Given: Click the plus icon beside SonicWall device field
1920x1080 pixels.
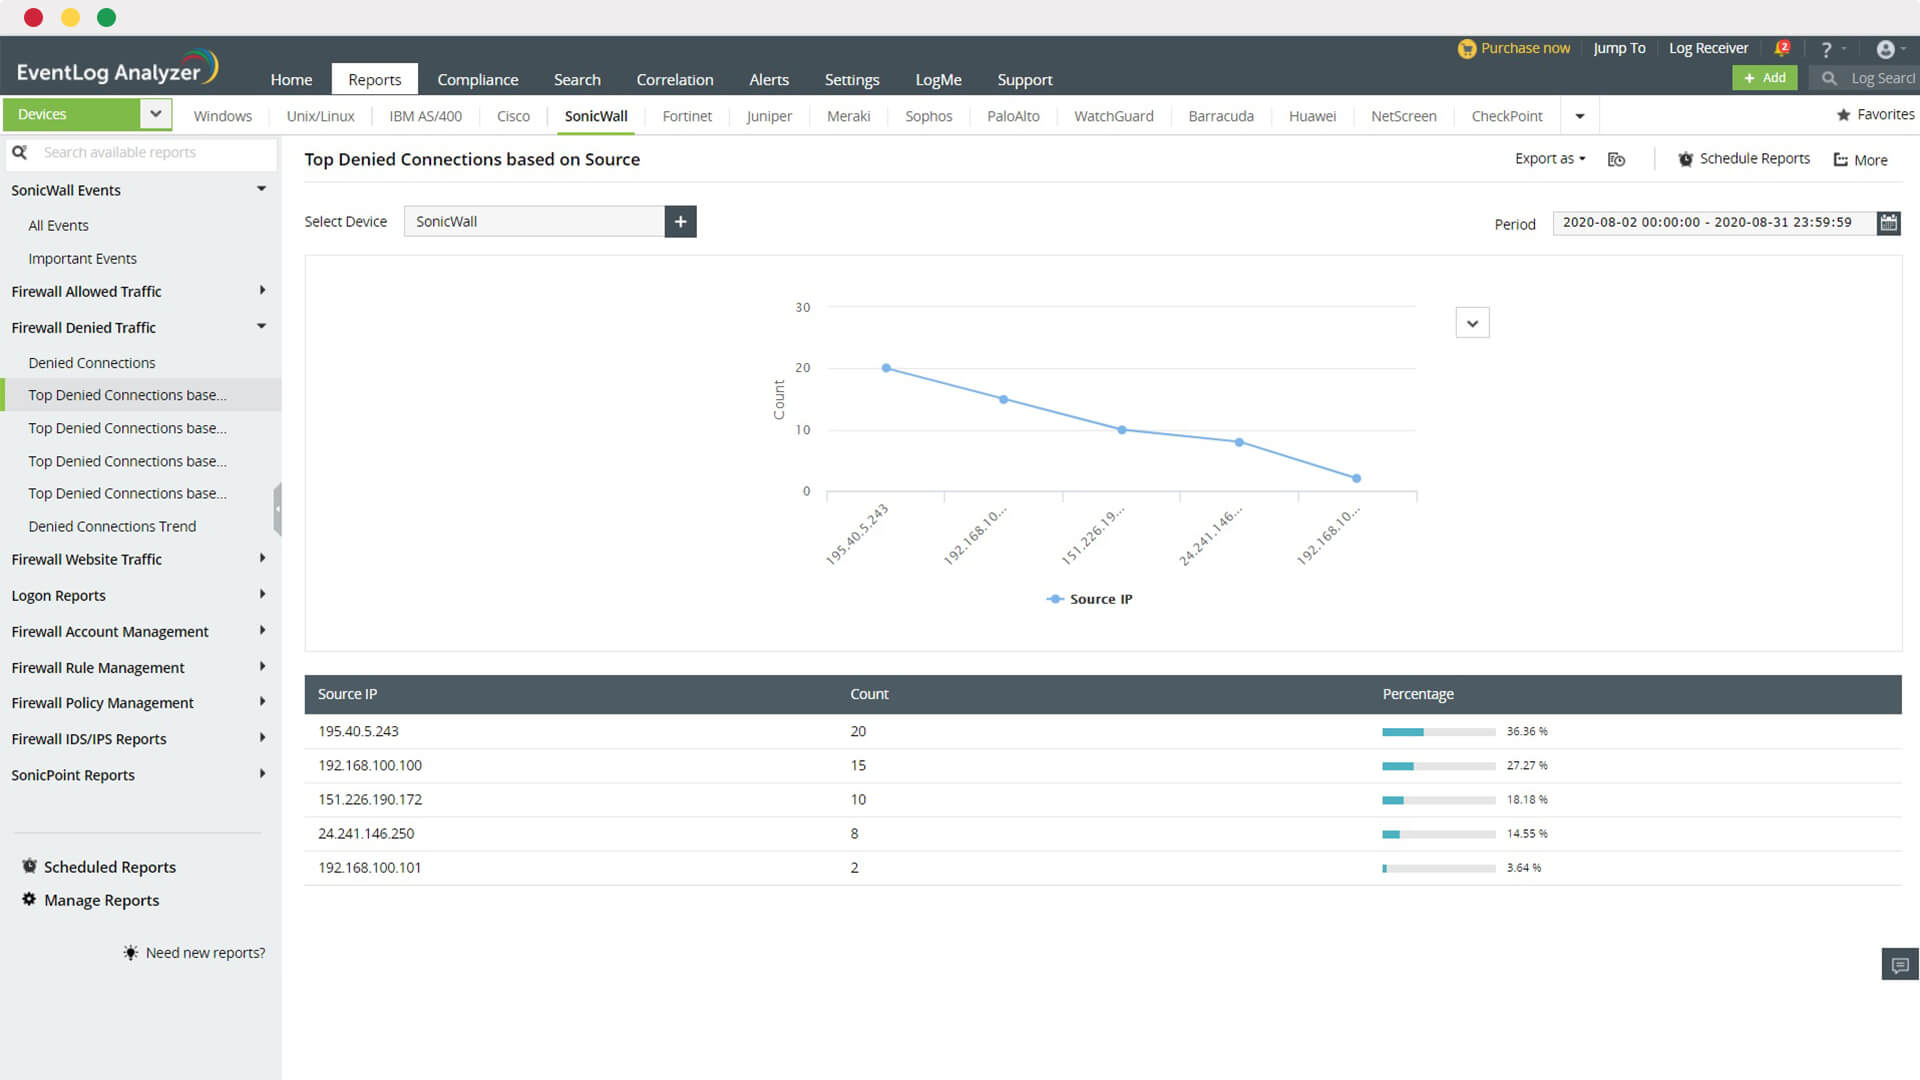Looking at the screenshot, I should click(680, 221).
